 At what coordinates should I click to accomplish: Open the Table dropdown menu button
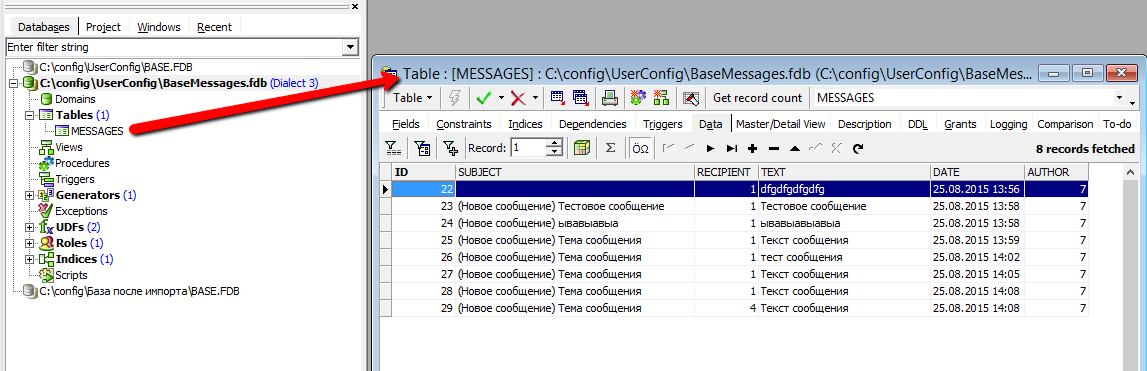click(x=413, y=97)
